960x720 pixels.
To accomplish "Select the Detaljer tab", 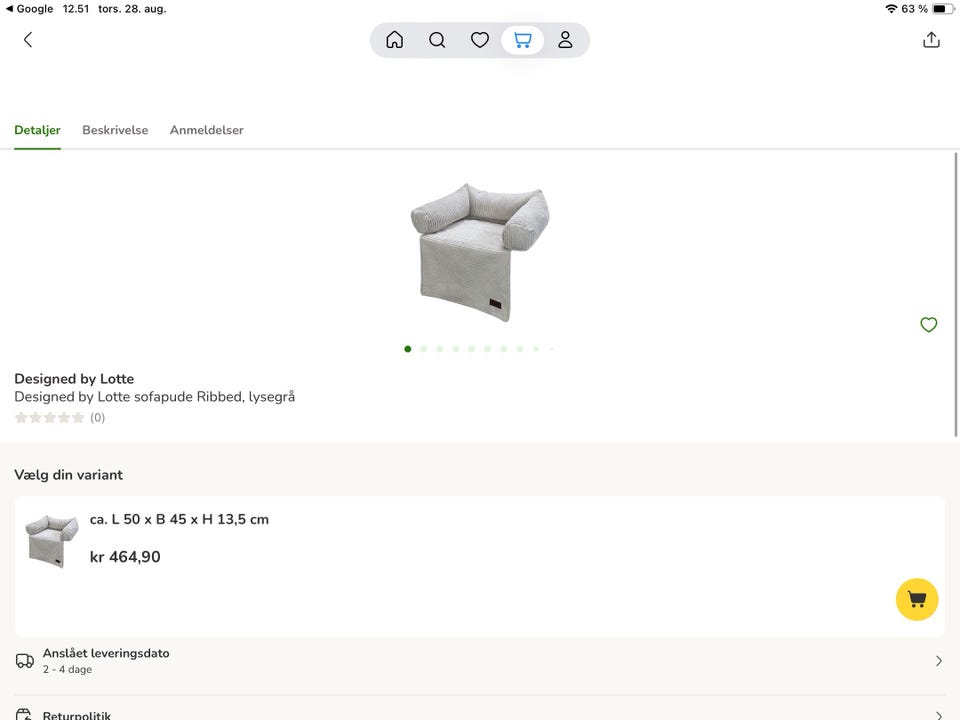I will click(37, 130).
